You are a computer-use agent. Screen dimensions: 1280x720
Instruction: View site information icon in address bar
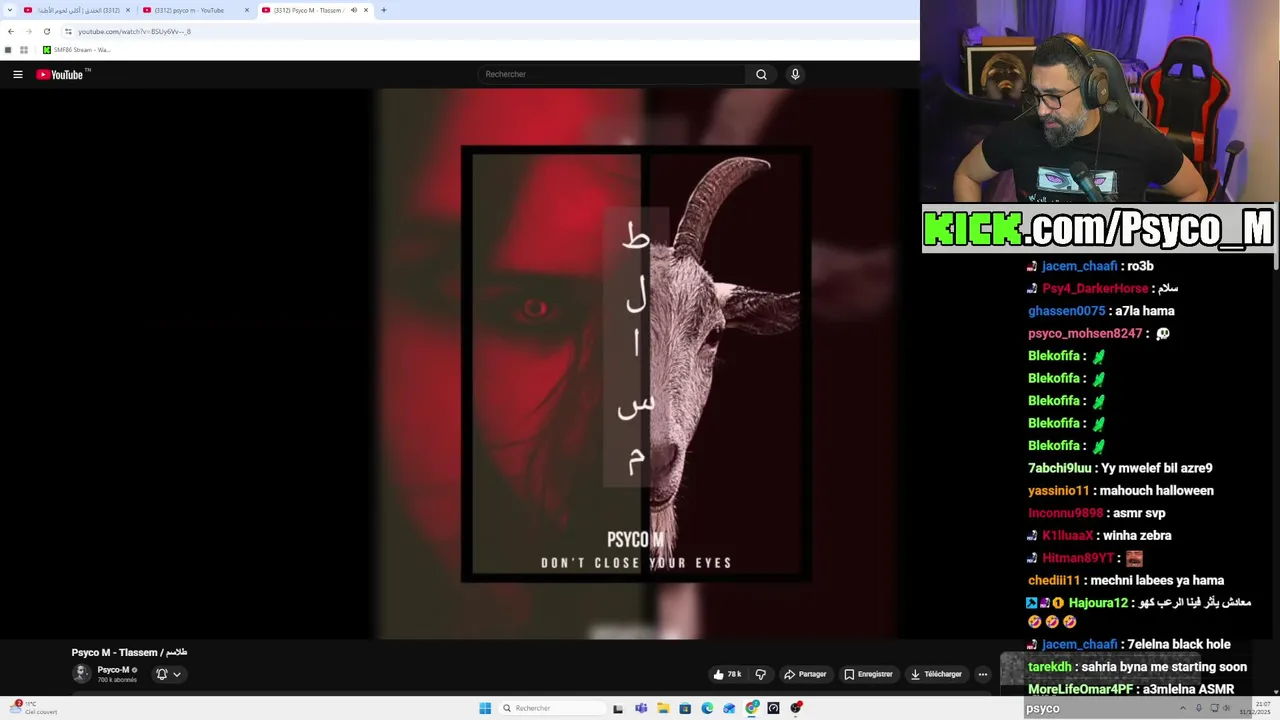point(68,31)
